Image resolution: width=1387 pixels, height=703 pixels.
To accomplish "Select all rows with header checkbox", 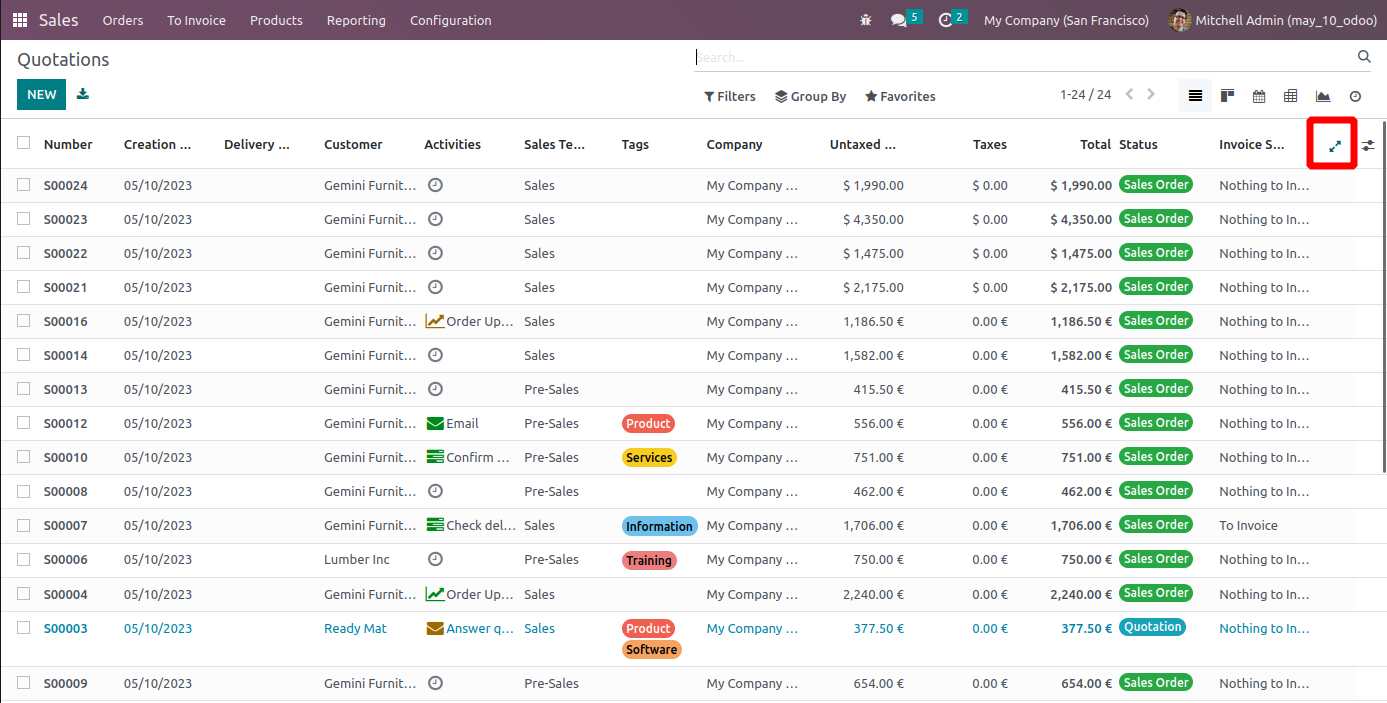I will coord(23,143).
